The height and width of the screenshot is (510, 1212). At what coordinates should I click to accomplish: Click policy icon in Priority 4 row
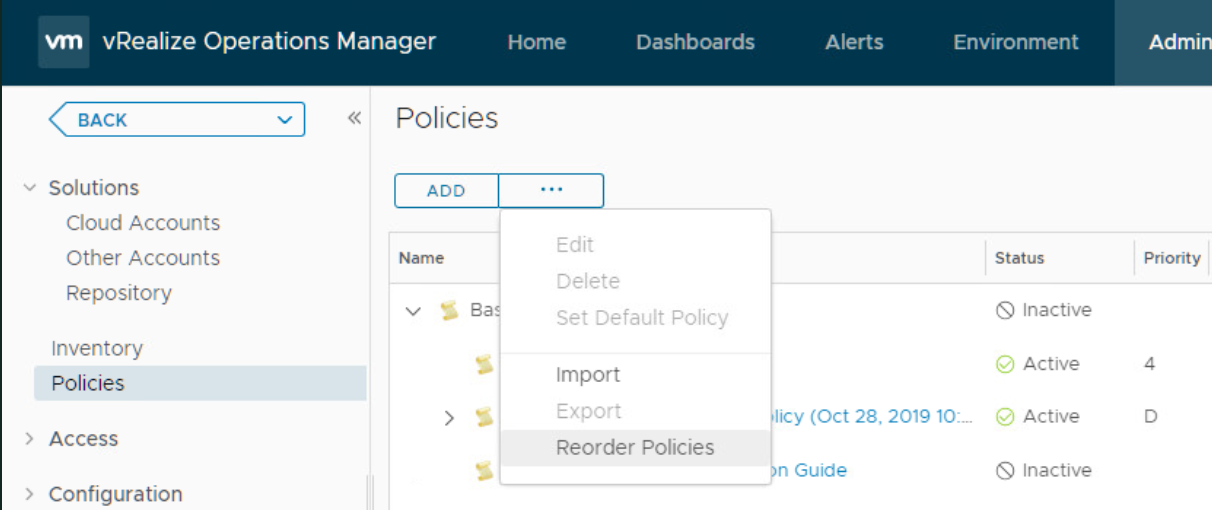click(x=485, y=365)
